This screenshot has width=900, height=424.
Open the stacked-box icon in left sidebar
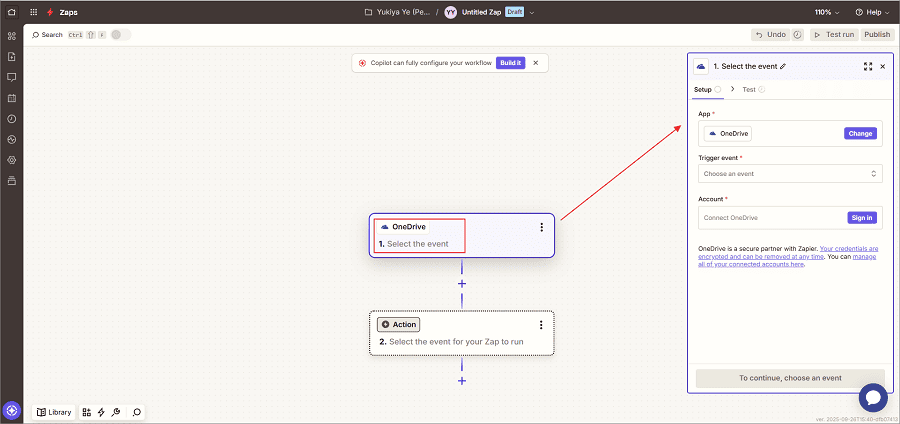coord(11,181)
